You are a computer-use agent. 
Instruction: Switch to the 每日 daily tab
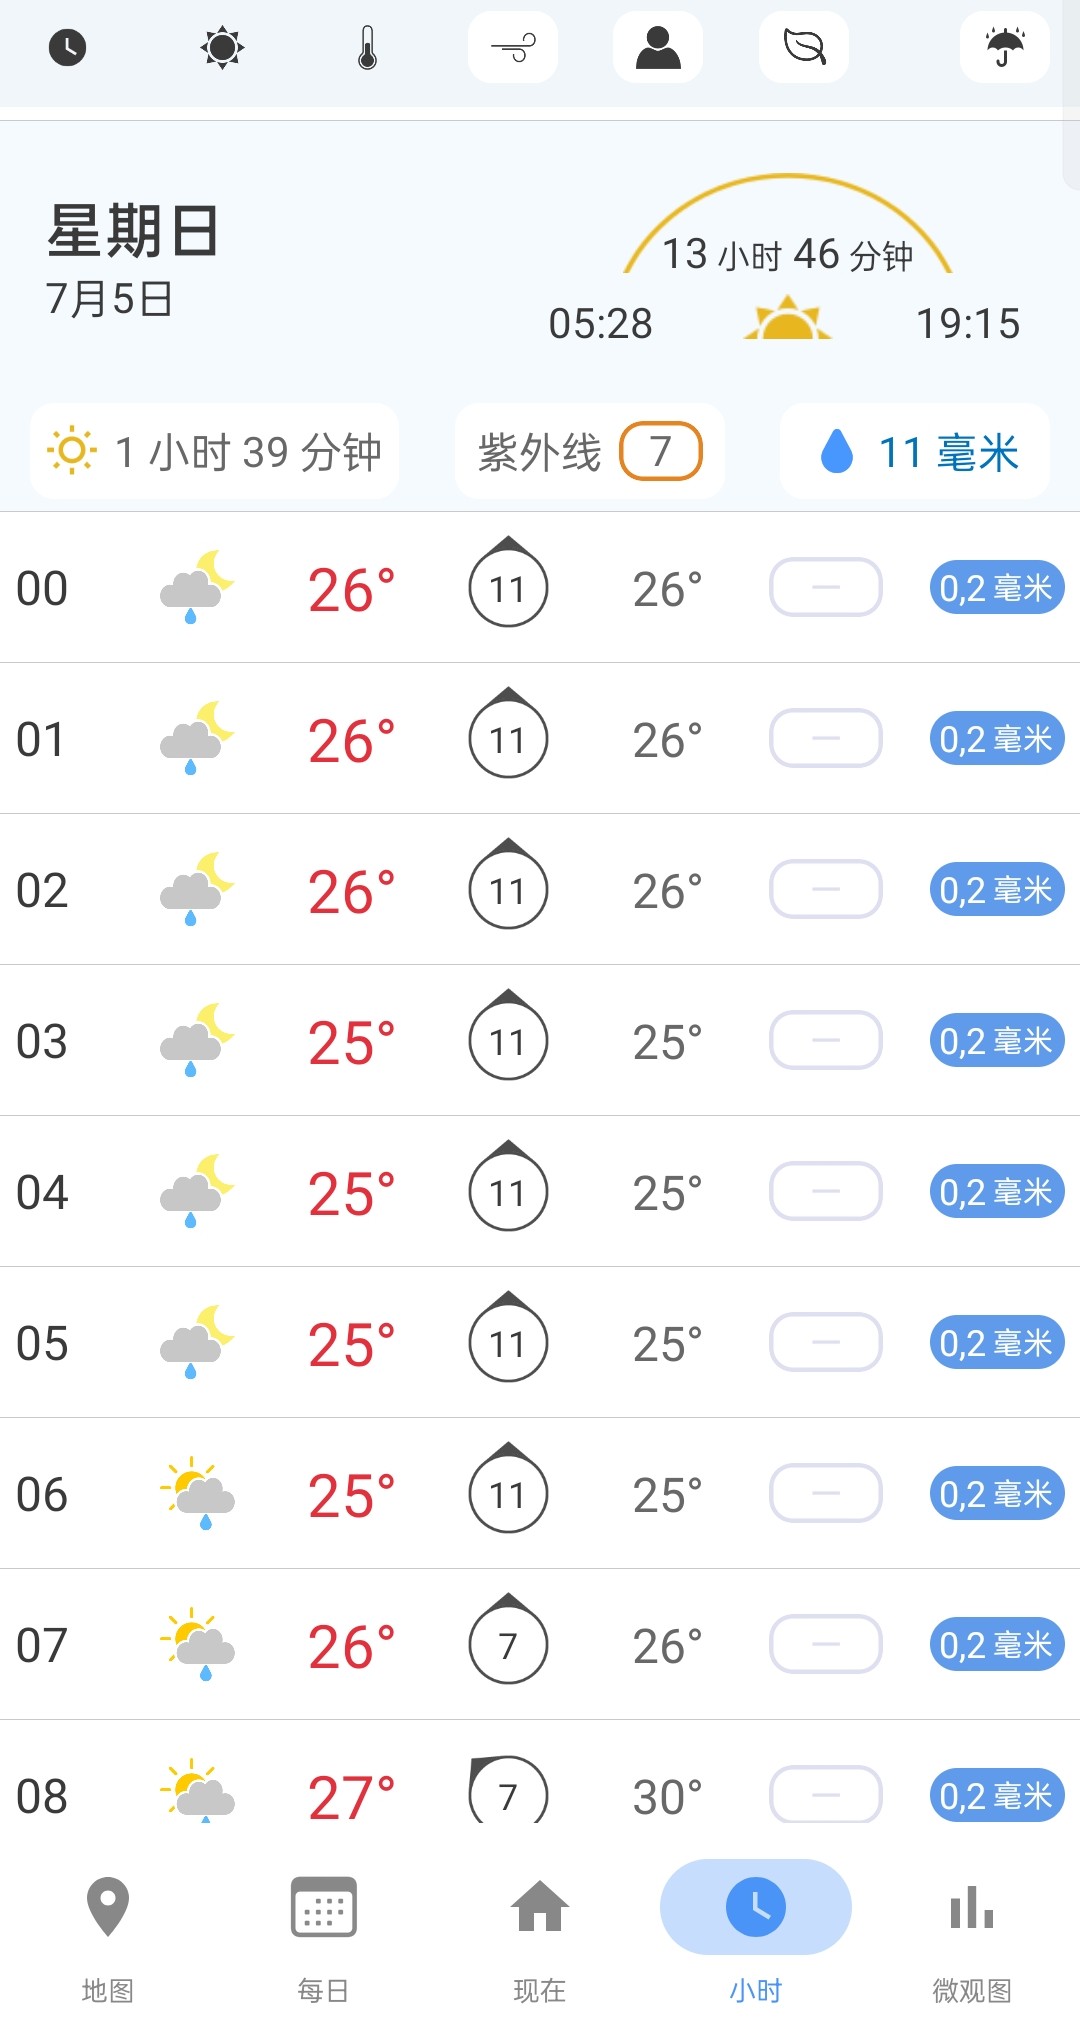(x=324, y=1939)
